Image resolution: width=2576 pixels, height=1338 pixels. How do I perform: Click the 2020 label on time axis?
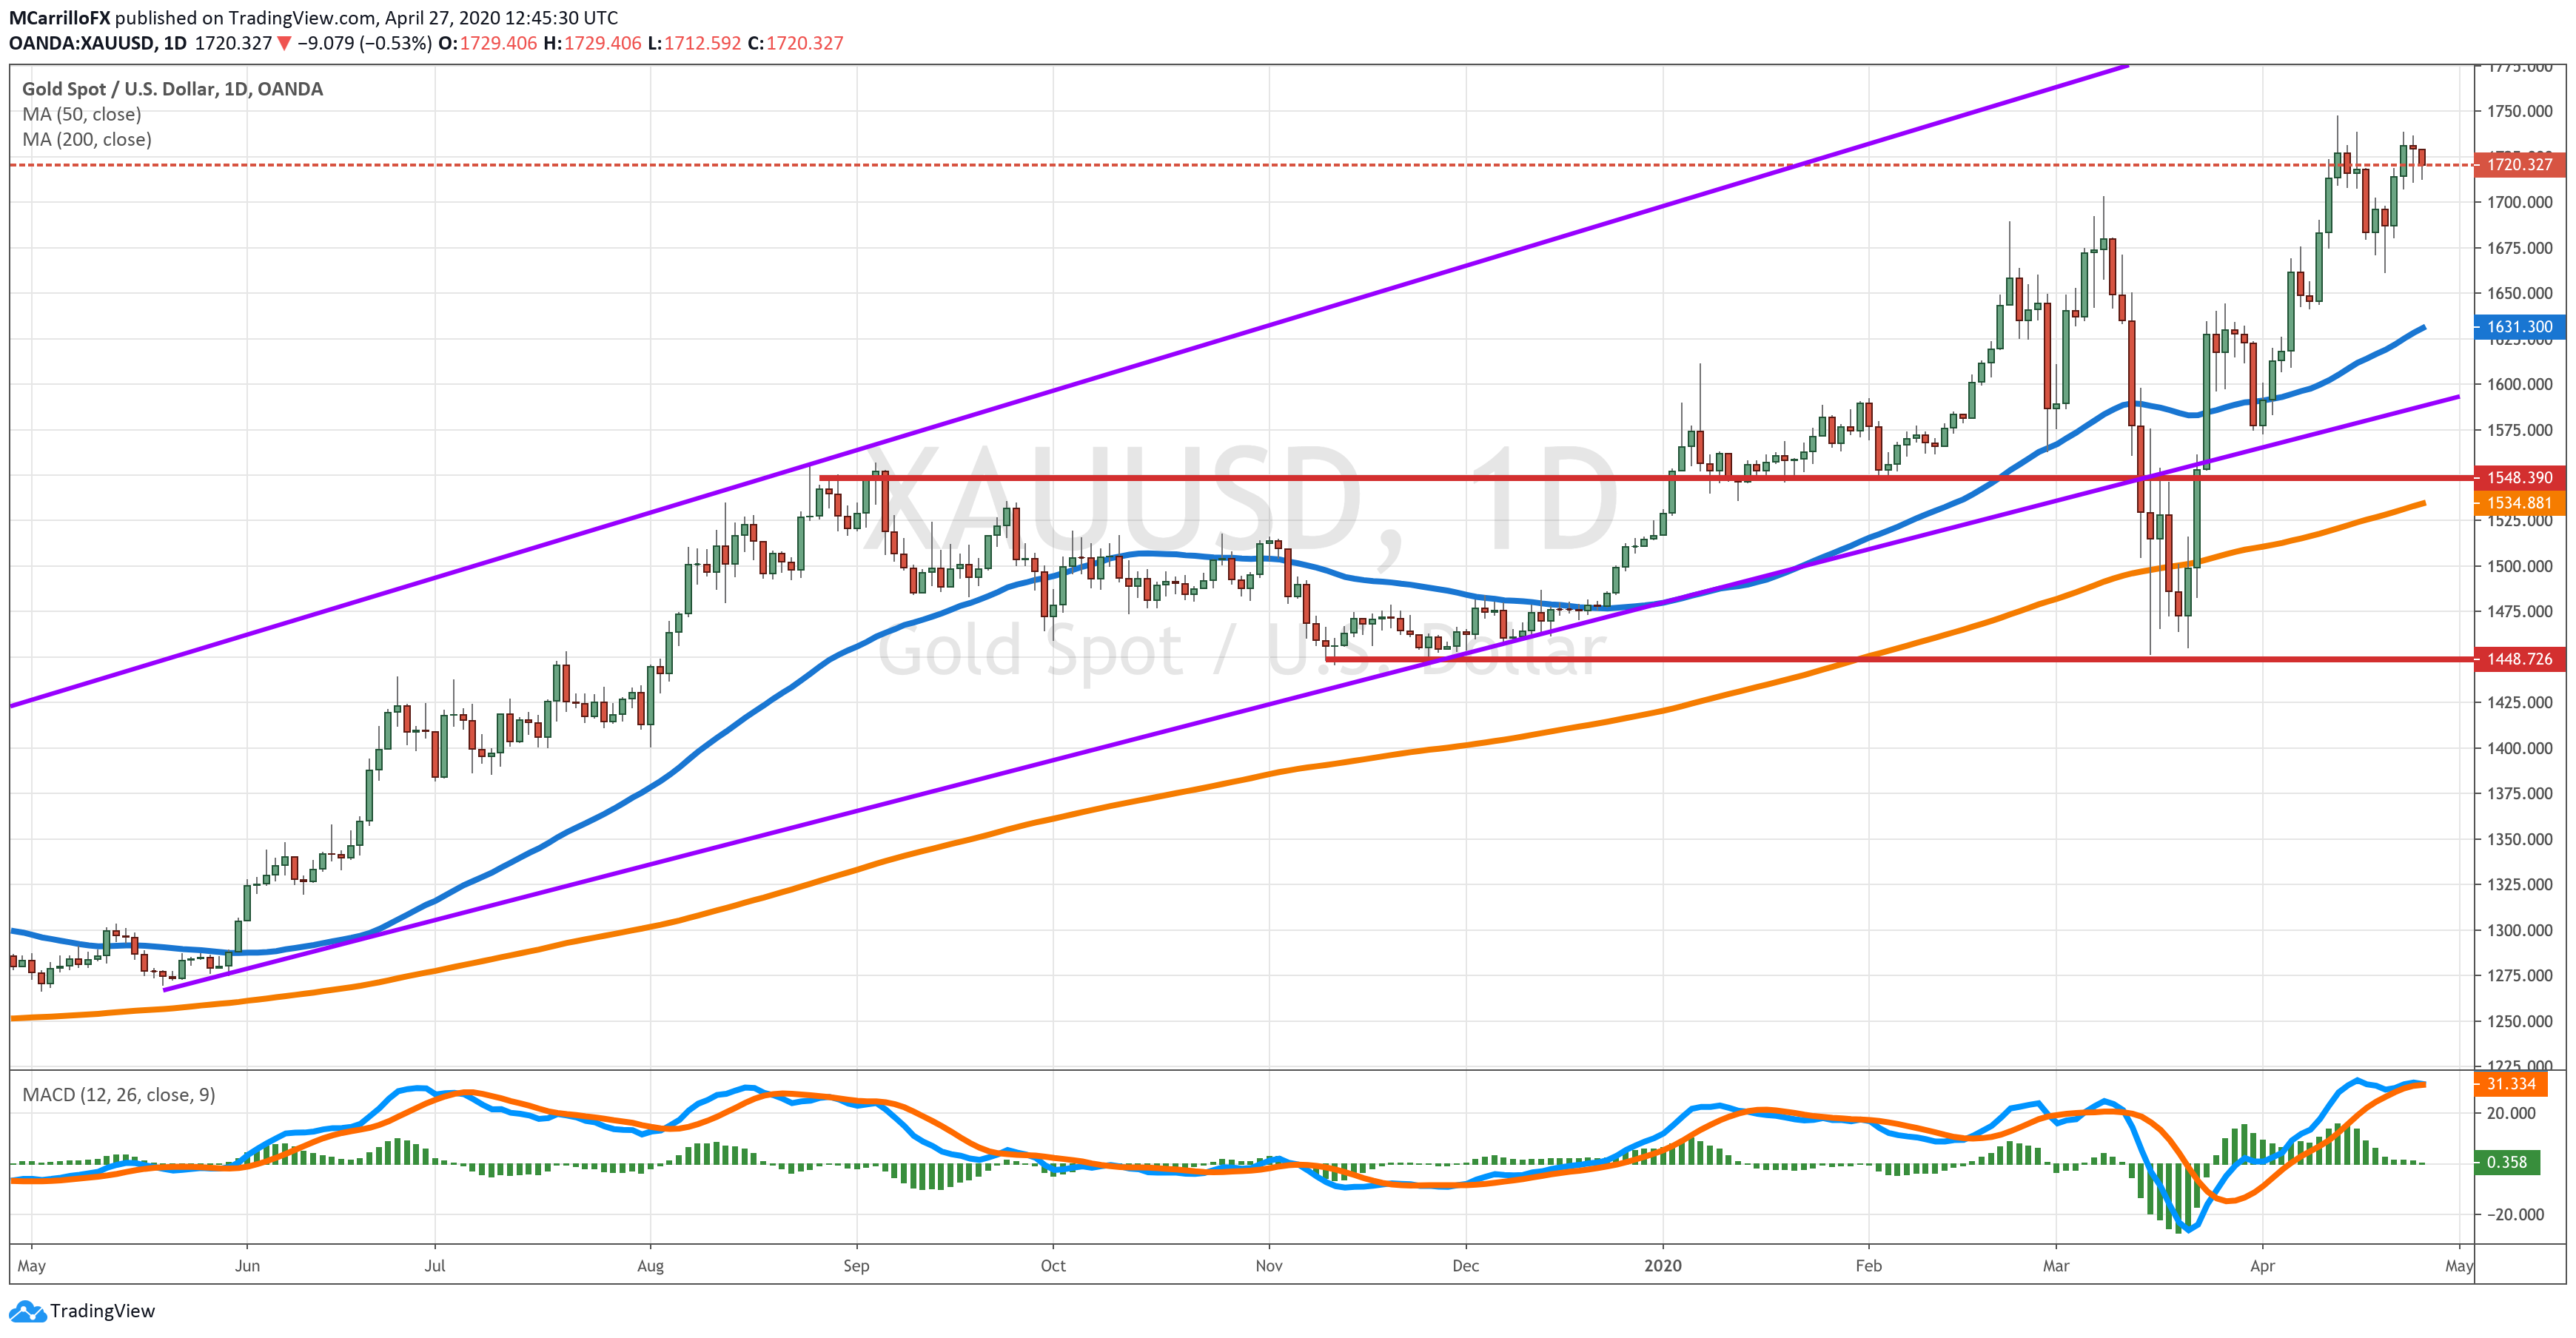tap(1663, 1266)
